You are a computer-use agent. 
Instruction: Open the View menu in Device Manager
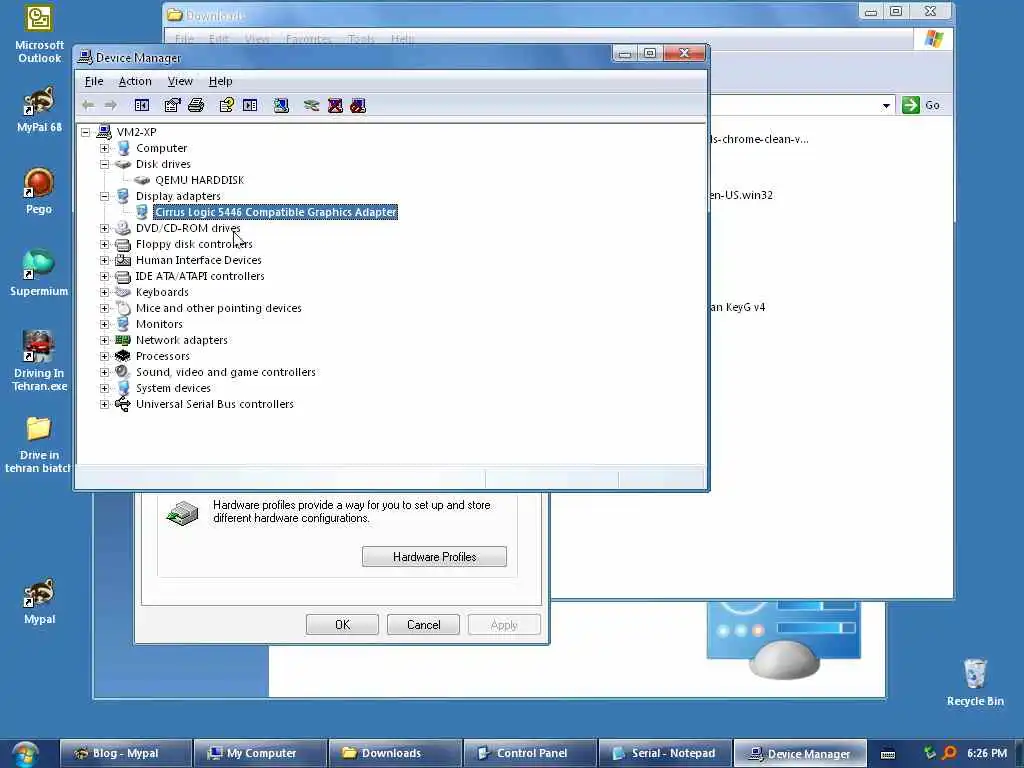pos(180,81)
